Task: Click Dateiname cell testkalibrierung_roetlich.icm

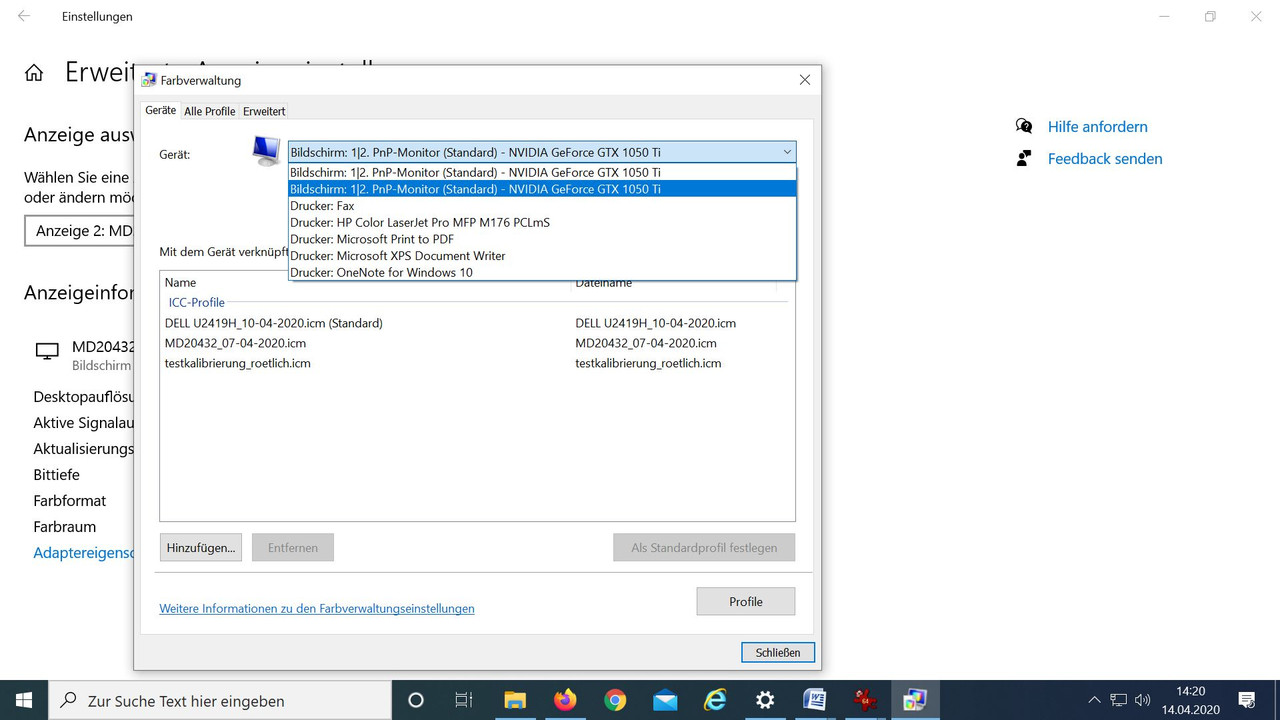Action: tap(648, 363)
